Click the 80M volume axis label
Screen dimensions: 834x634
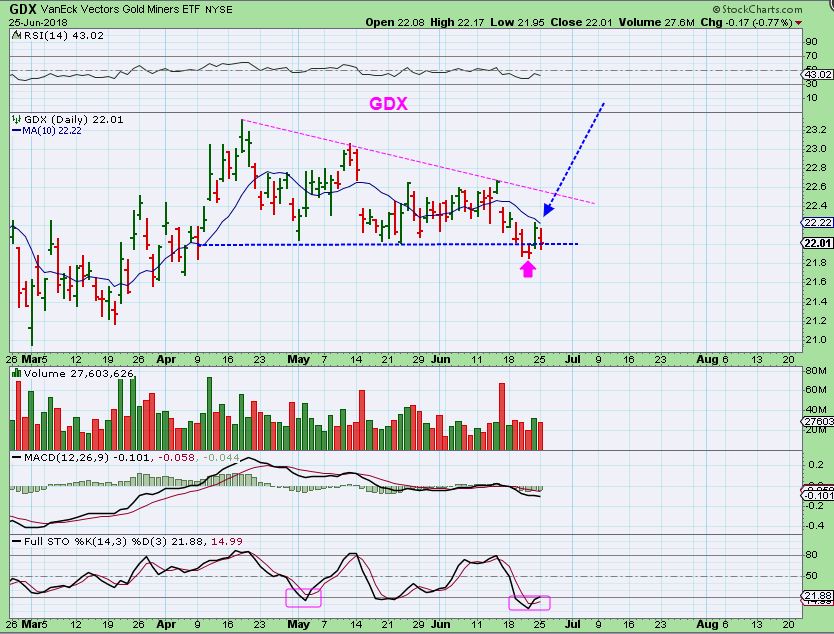(x=816, y=371)
